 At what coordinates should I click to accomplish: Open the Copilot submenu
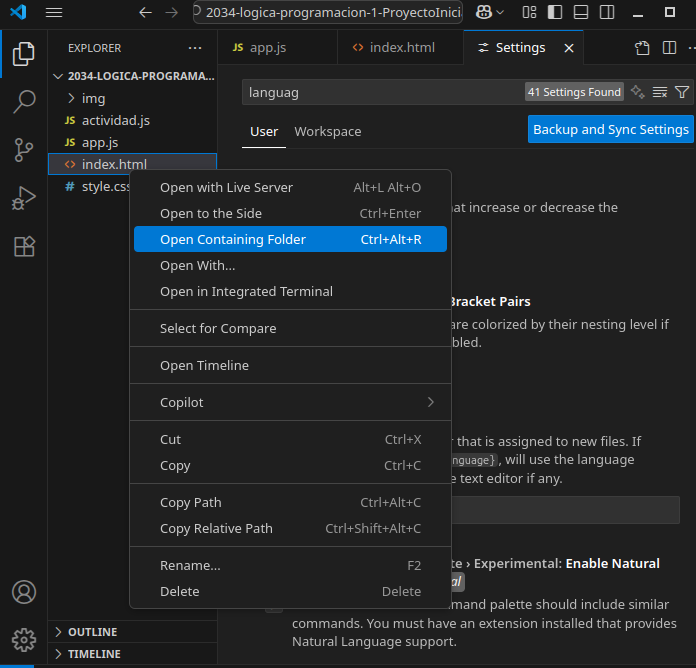coord(290,402)
